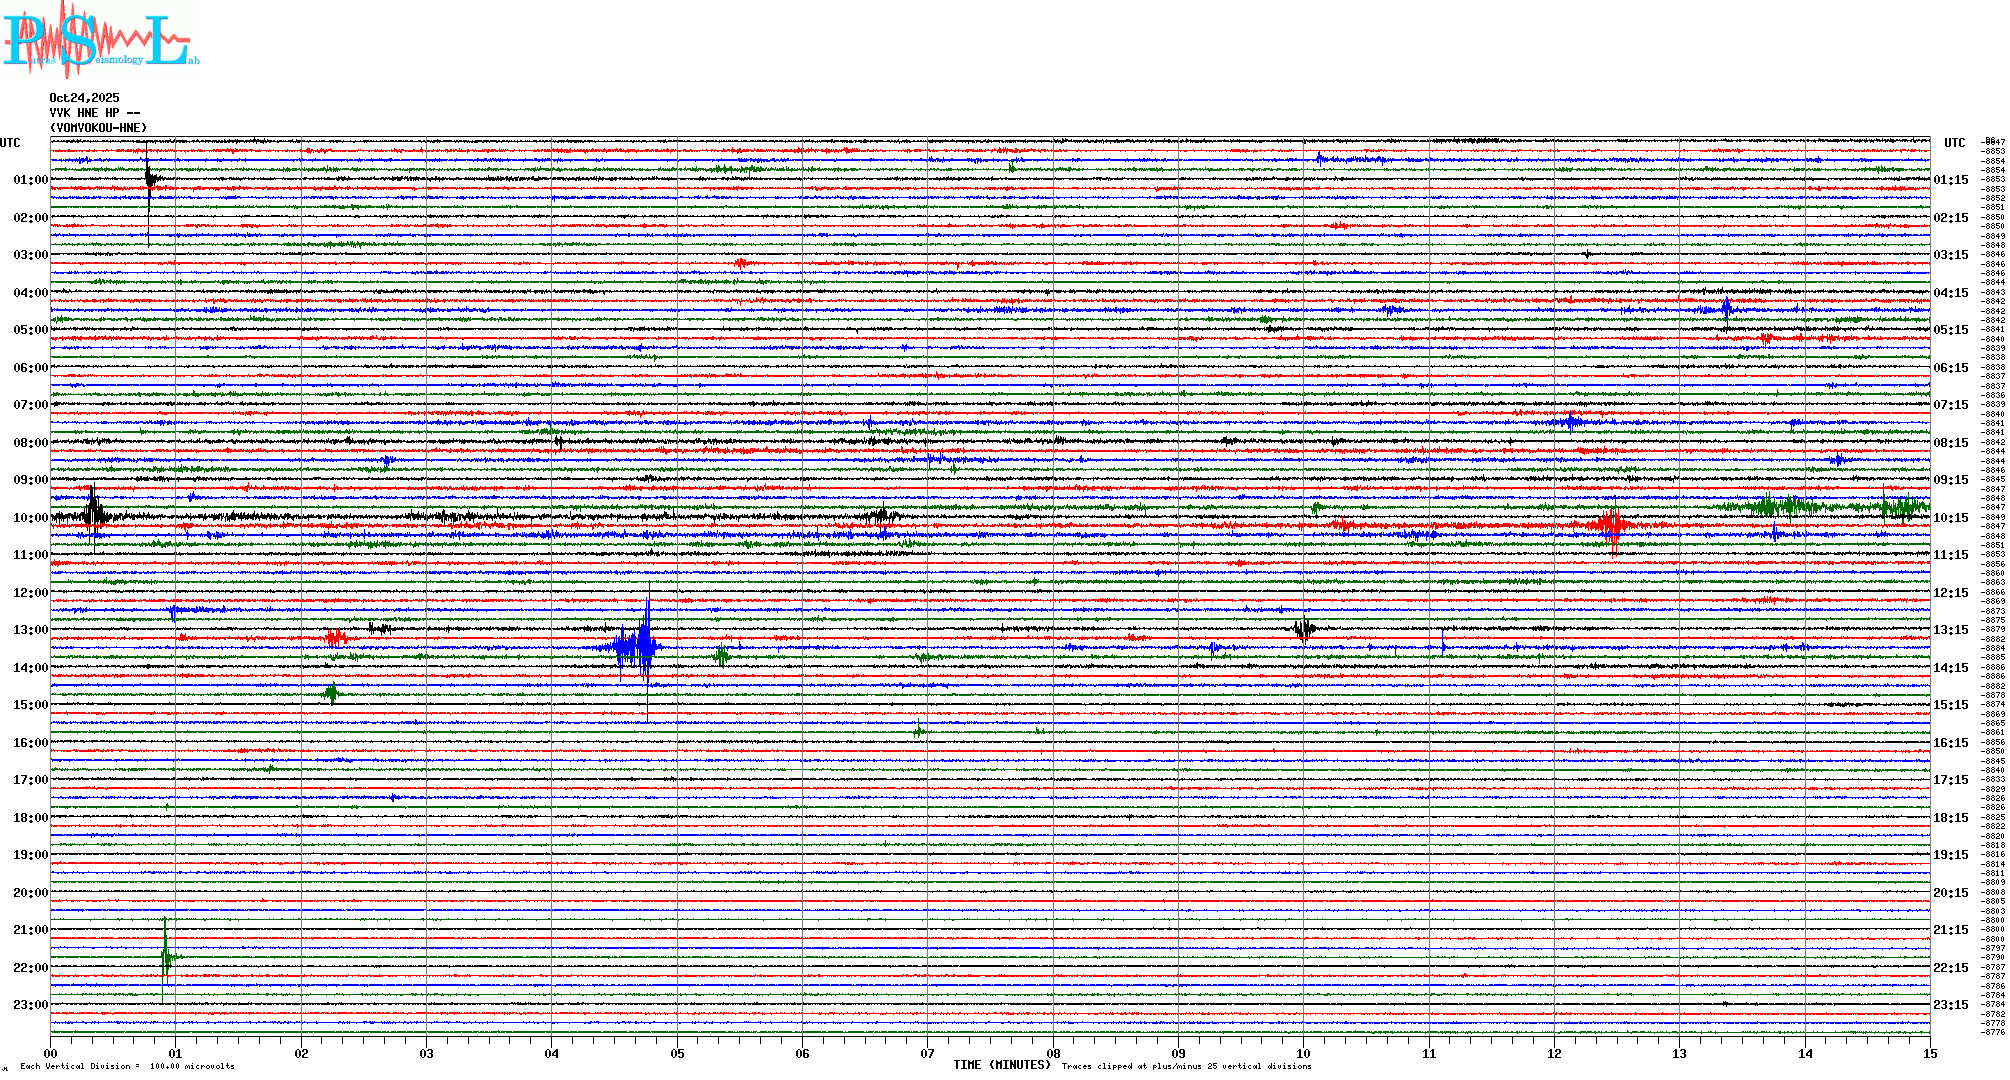Click the vertical division microvolts footnote
The height and width of the screenshot is (1080, 2010).
click(x=127, y=1066)
